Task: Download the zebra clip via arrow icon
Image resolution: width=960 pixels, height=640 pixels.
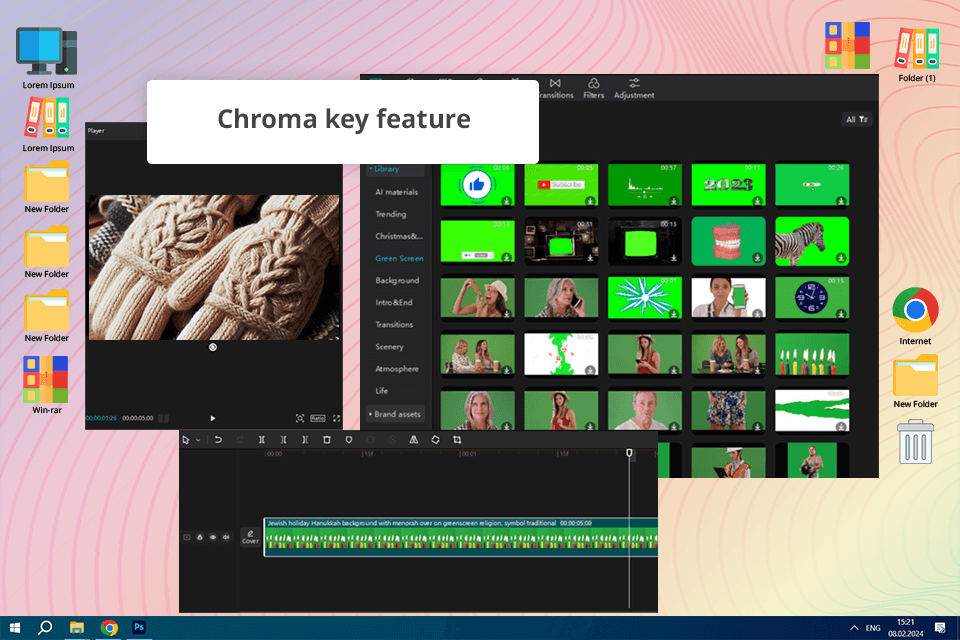Action: [x=841, y=258]
